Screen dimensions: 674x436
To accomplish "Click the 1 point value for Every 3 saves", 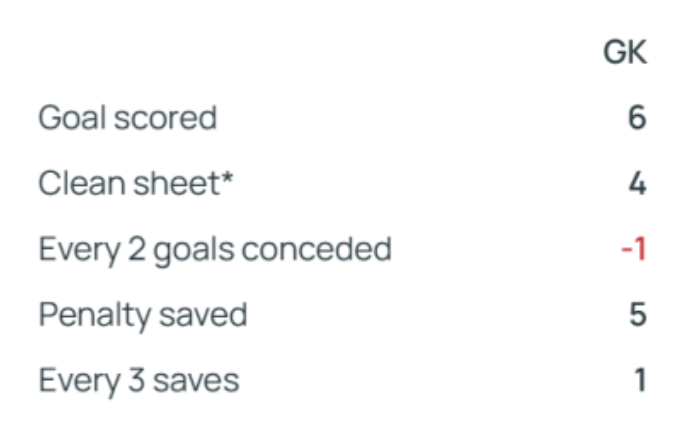I will click(x=639, y=381).
